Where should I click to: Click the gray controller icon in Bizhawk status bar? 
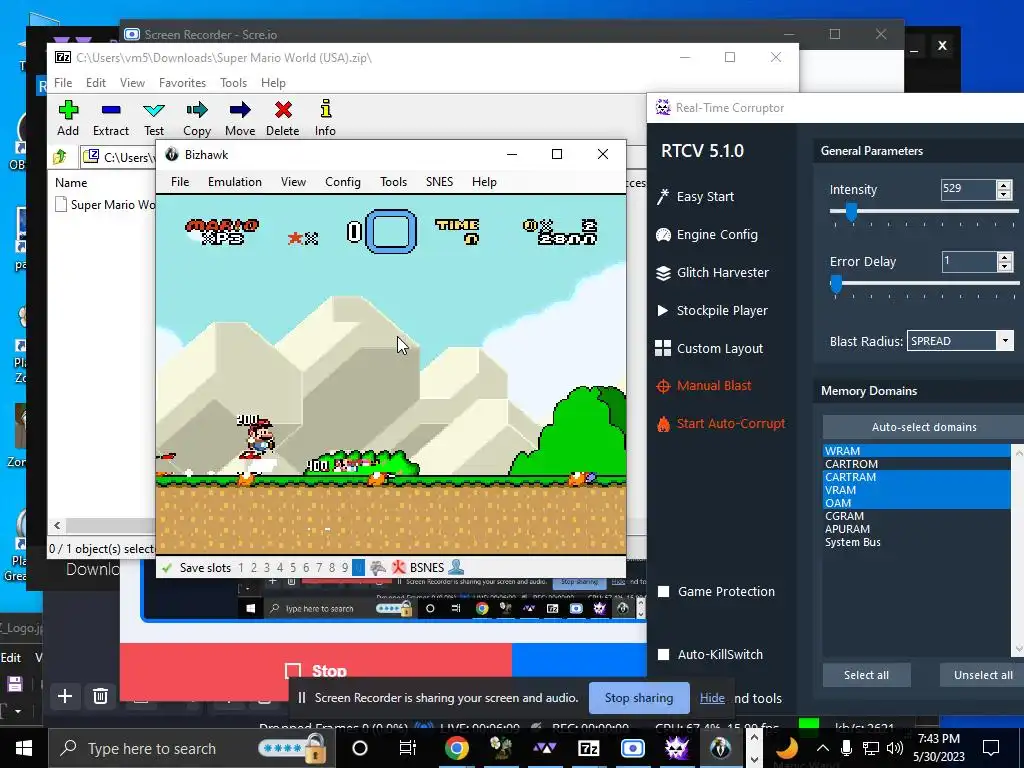(x=377, y=568)
